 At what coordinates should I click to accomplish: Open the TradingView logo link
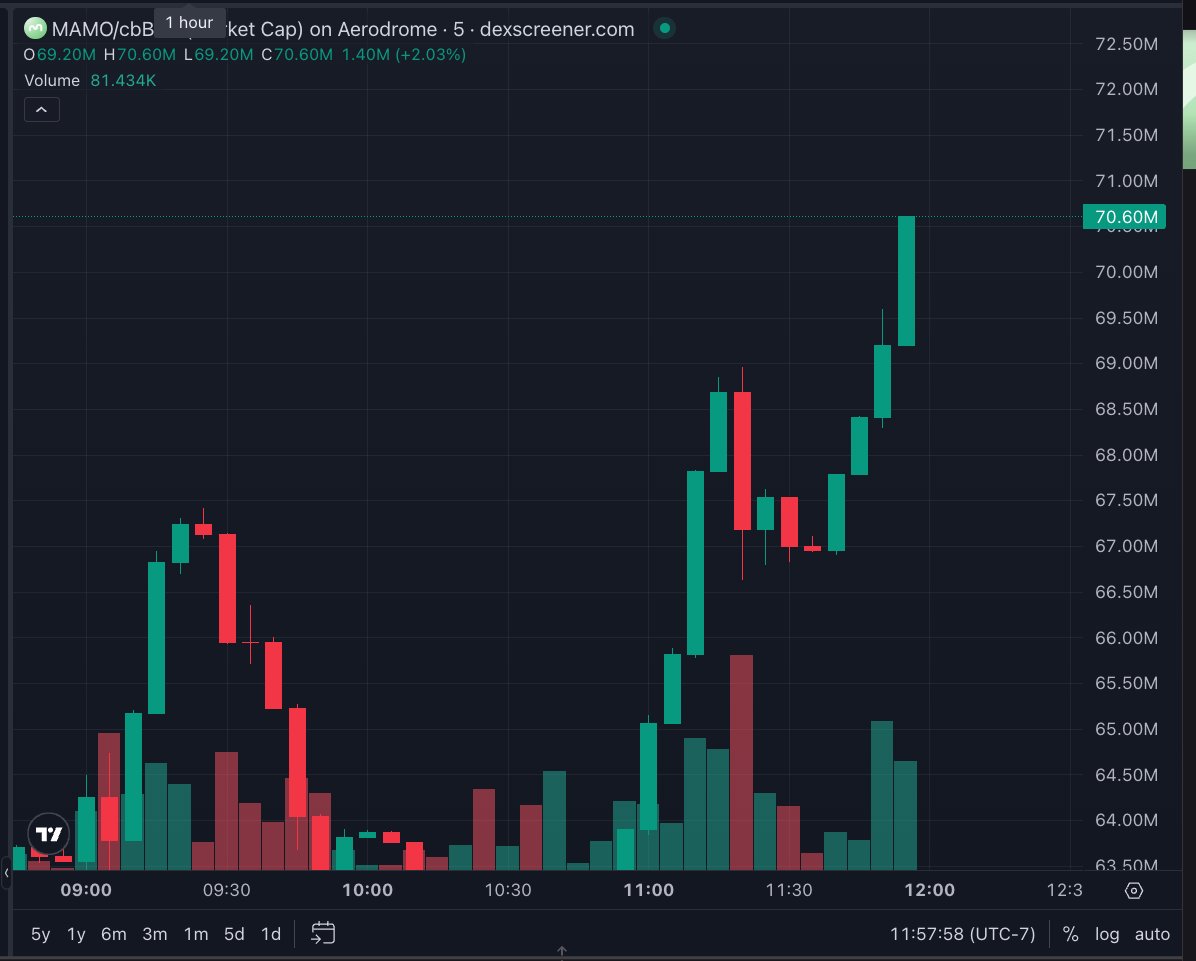click(48, 833)
